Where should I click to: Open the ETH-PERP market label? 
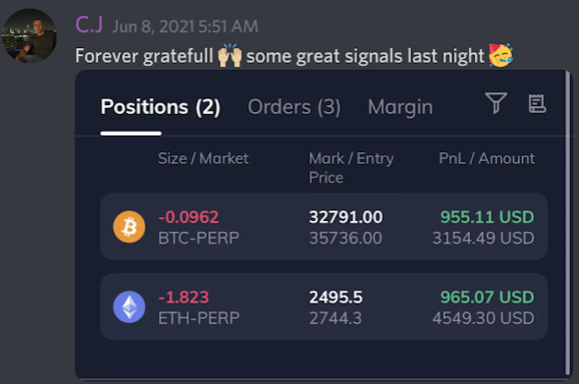tap(199, 318)
